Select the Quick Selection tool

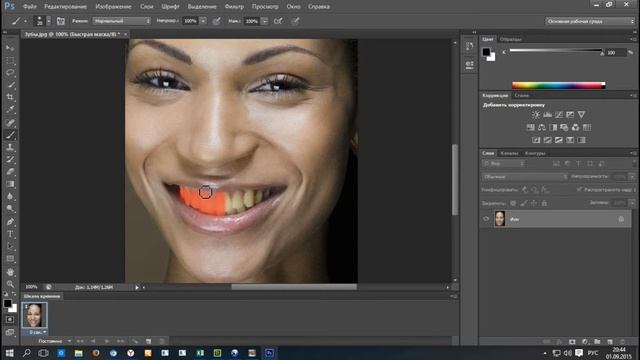click(10, 85)
